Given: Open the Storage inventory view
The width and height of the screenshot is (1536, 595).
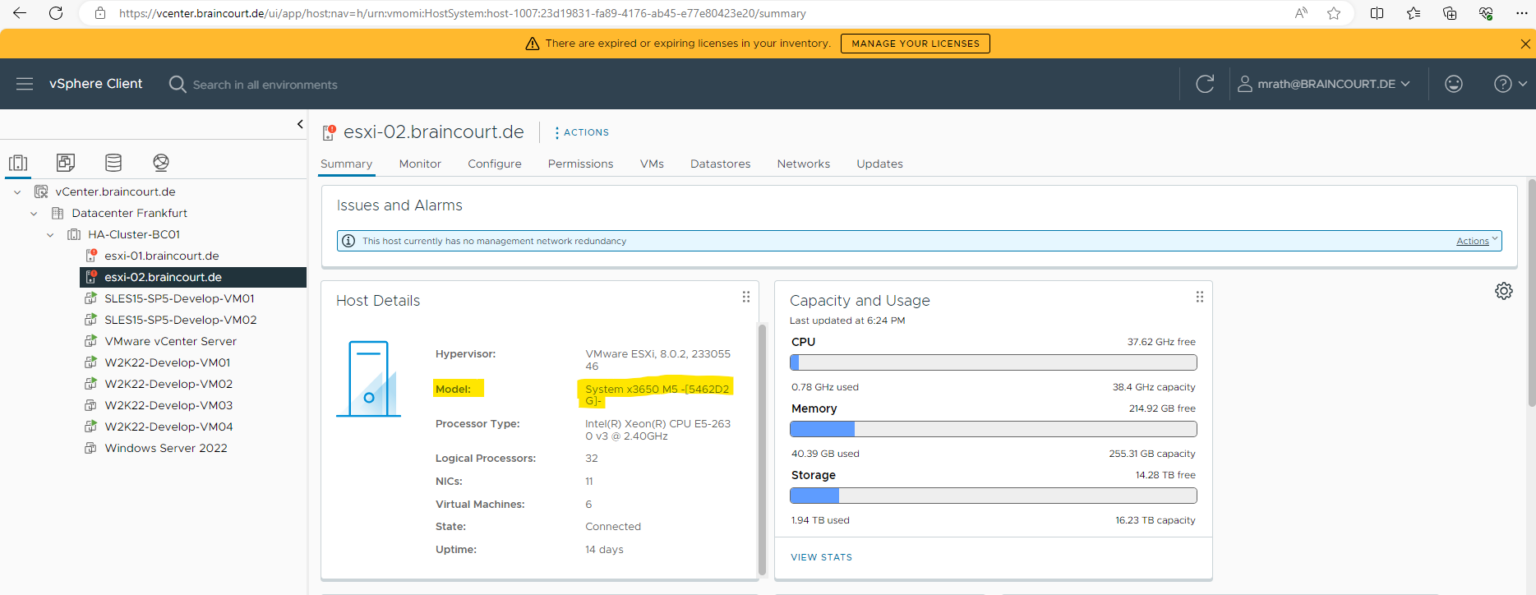Looking at the screenshot, I should [113, 161].
